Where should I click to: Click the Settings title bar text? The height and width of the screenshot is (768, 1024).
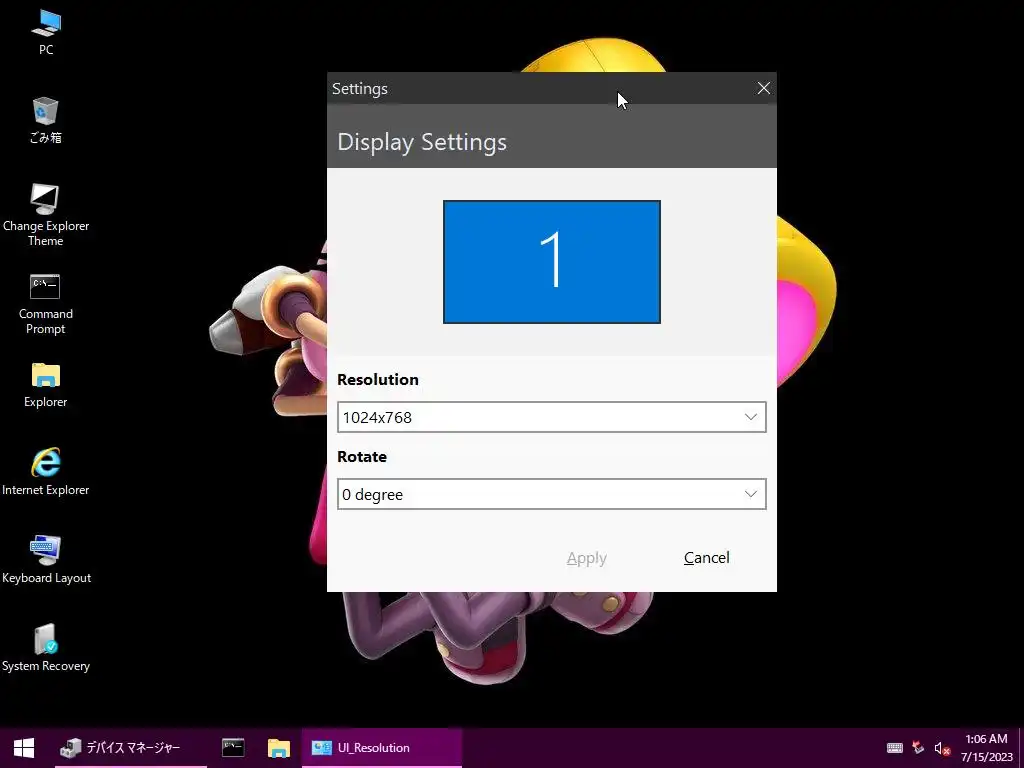point(360,89)
